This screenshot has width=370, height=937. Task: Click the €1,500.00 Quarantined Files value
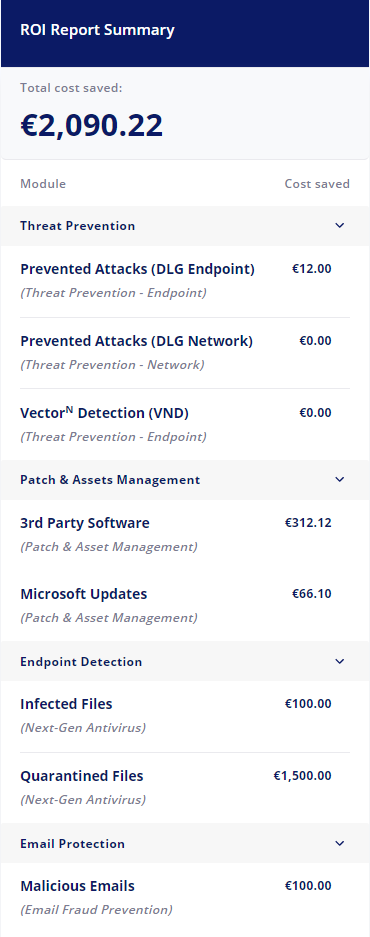(x=302, y=776)
